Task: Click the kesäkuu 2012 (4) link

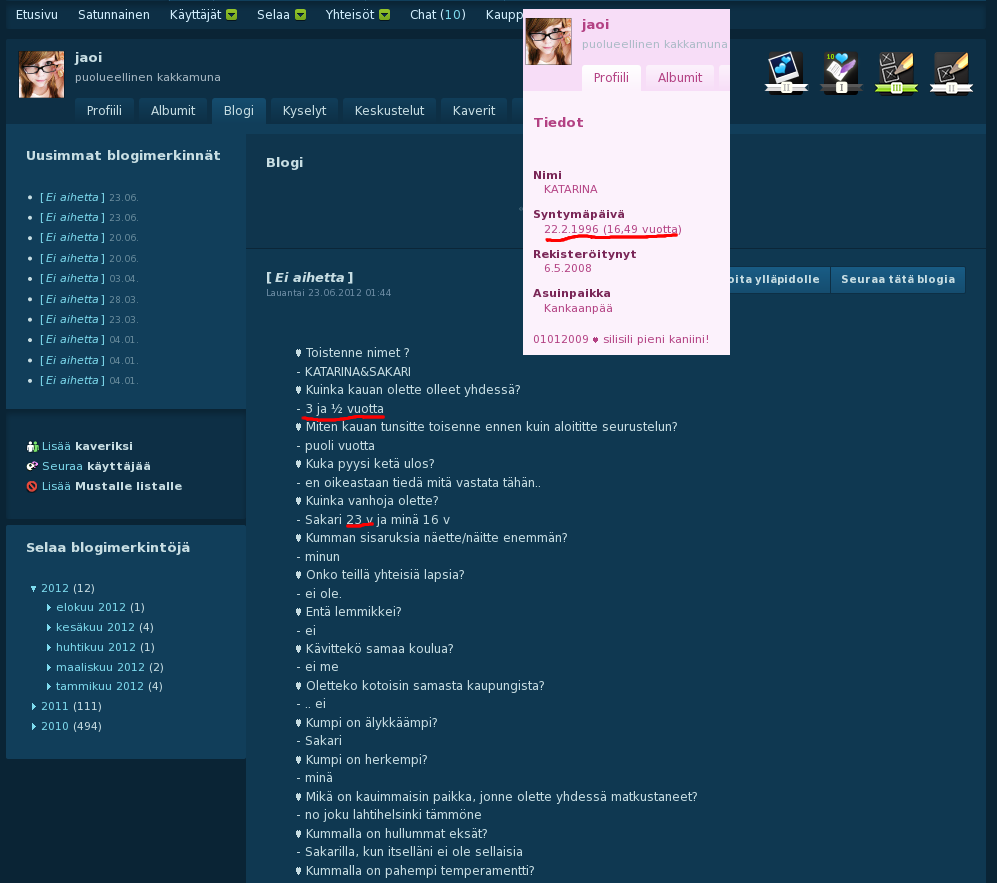Action: 105,627
